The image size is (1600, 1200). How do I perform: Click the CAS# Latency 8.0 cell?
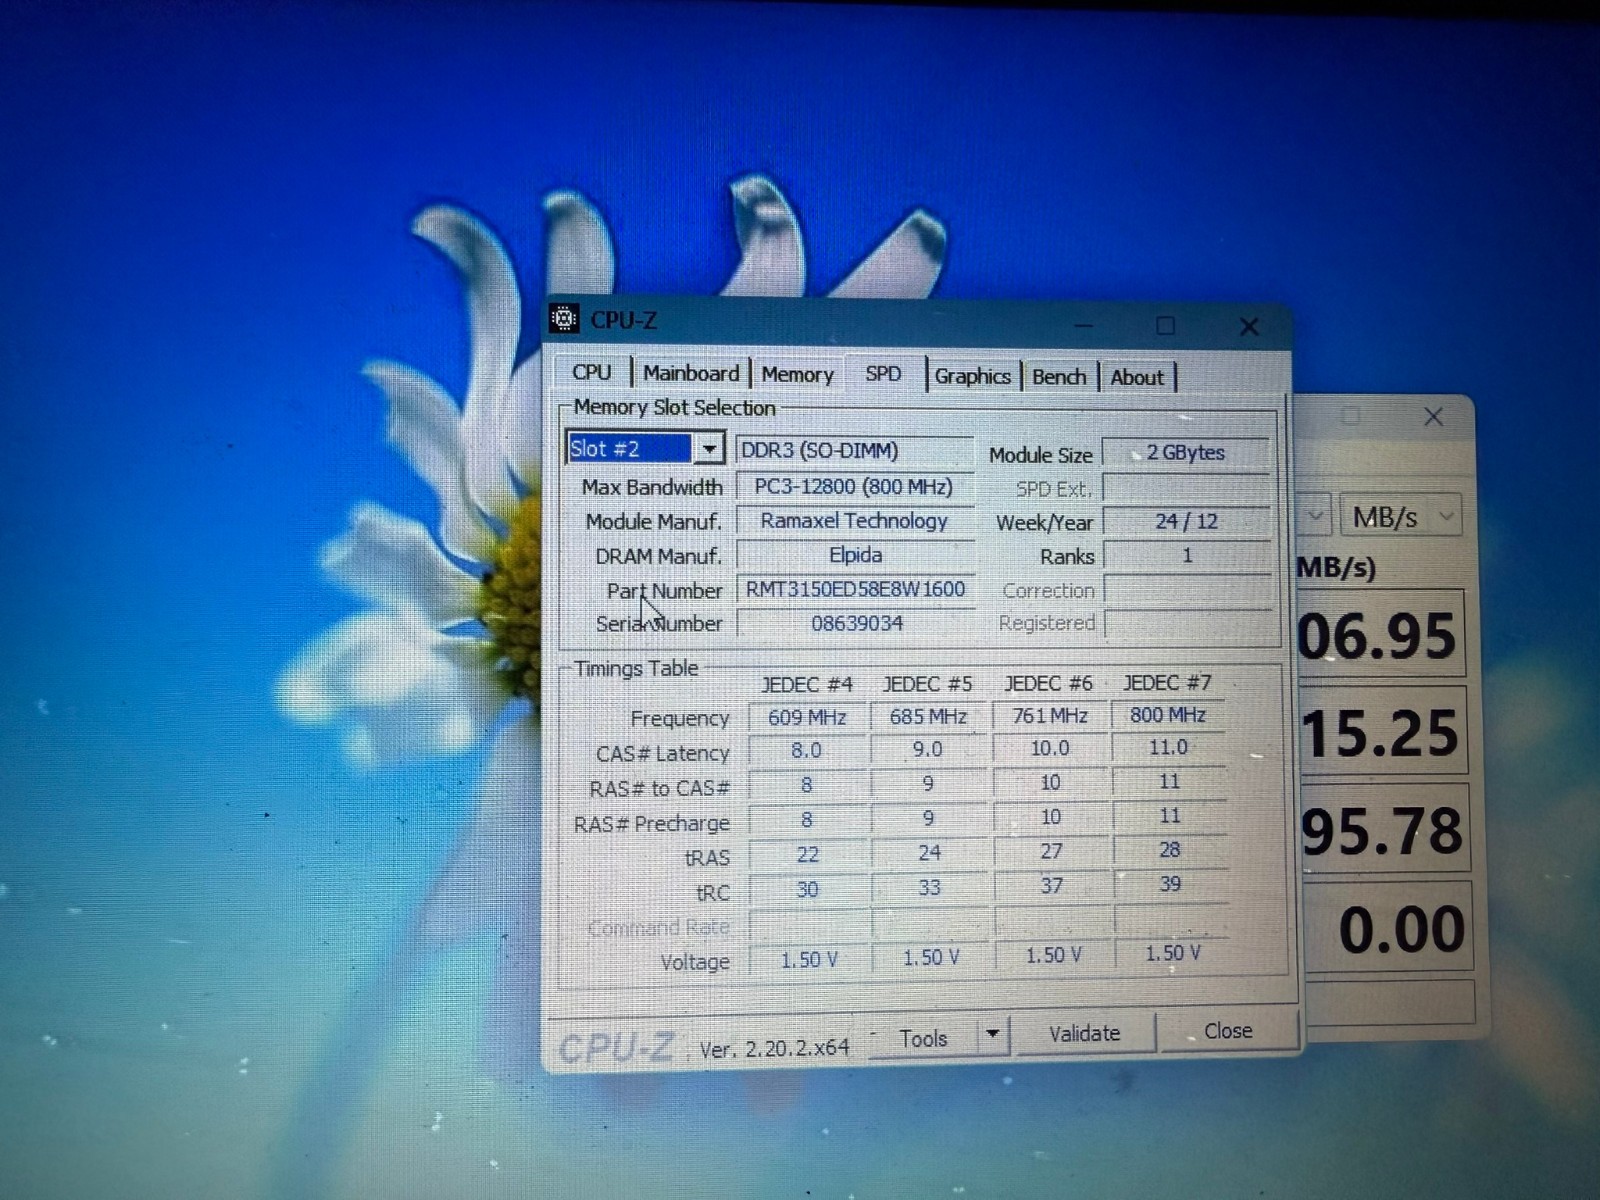pyautogui.click(x=807, y=750)
